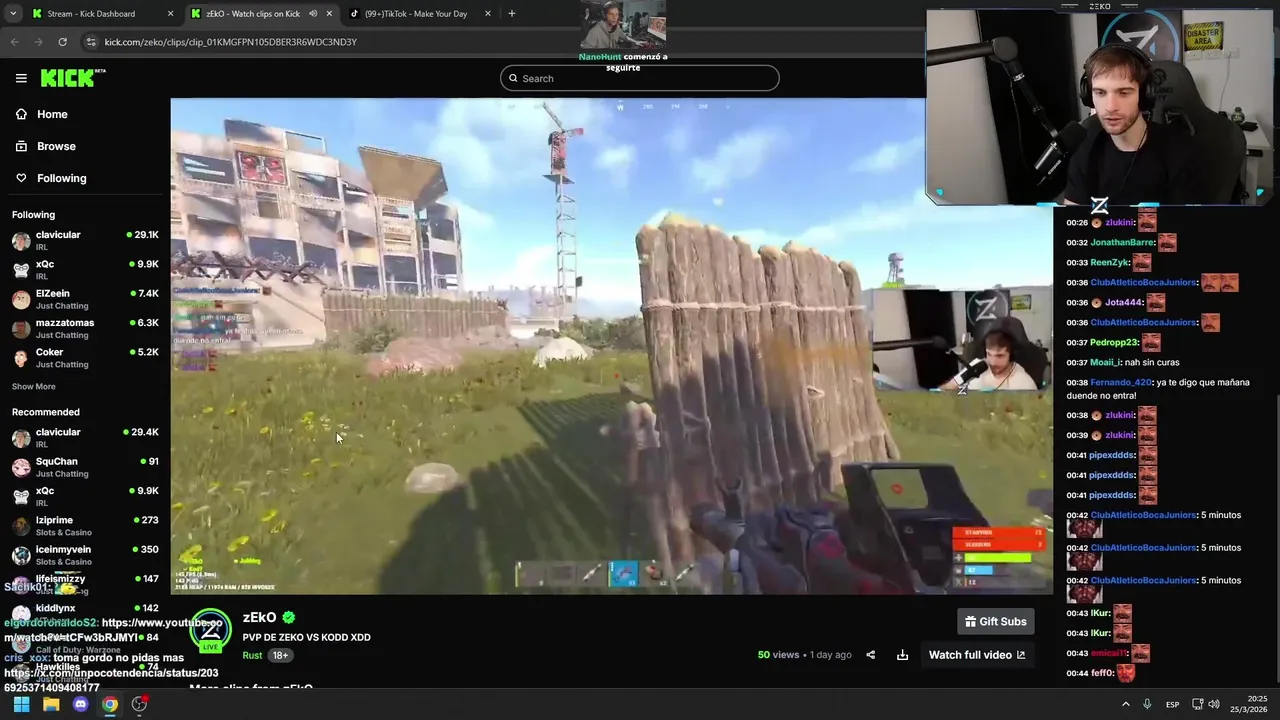View site information icon in address bar
1280x720 pixels.
[91, 42]
